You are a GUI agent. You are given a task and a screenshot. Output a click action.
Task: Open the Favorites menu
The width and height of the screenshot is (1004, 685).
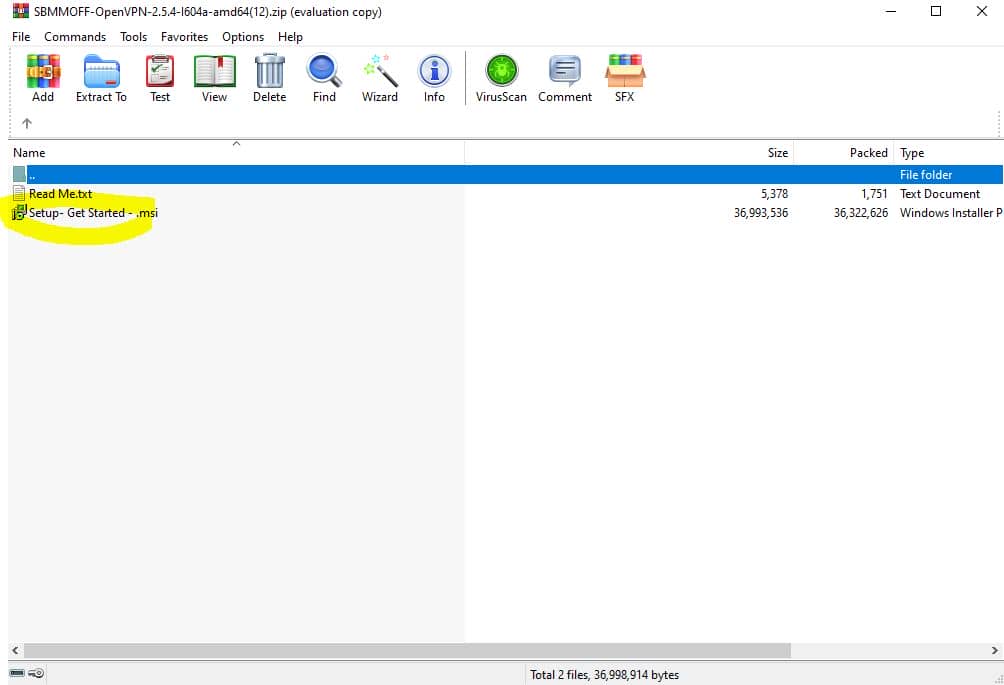(x=184, y=37)
